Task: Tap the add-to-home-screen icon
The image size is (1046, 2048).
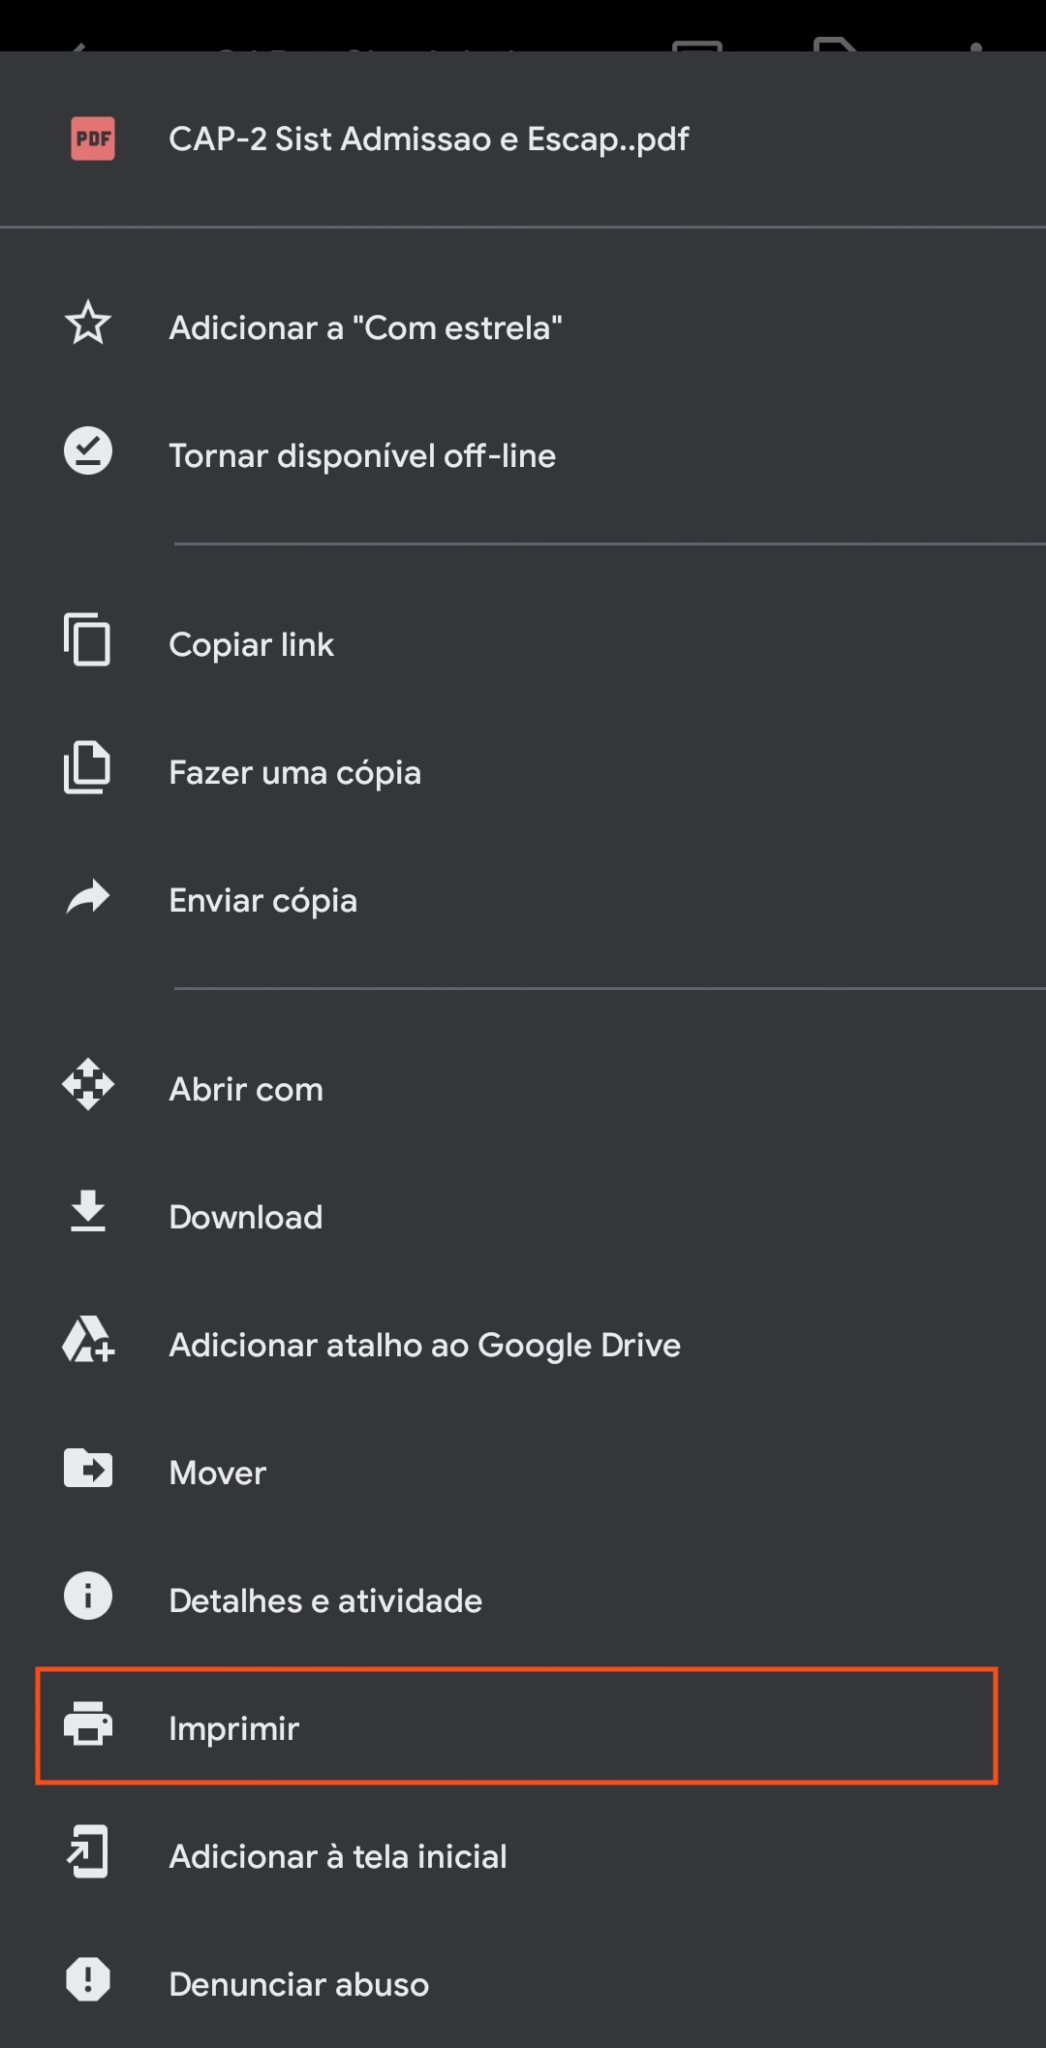Action: (88, 1853)
